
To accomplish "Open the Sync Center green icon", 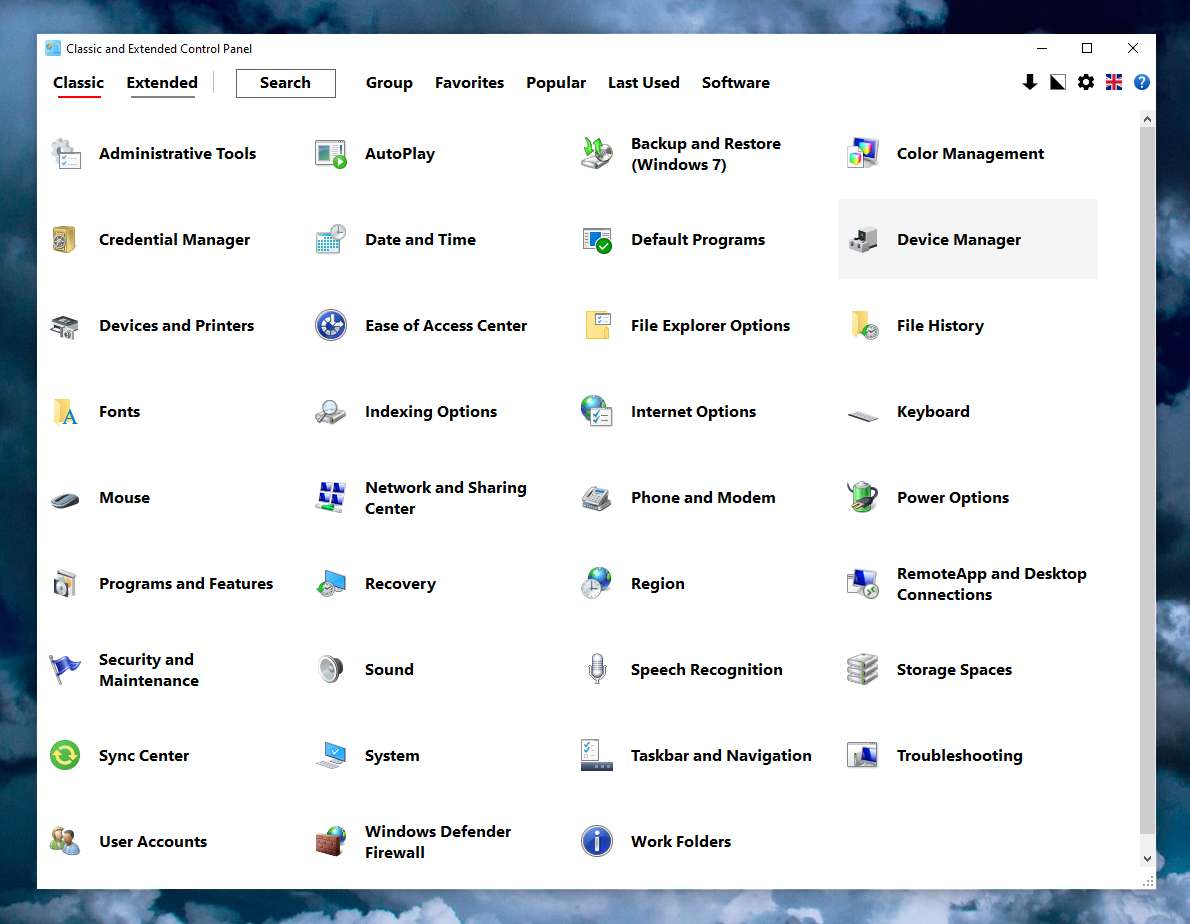I will point(65,756).
